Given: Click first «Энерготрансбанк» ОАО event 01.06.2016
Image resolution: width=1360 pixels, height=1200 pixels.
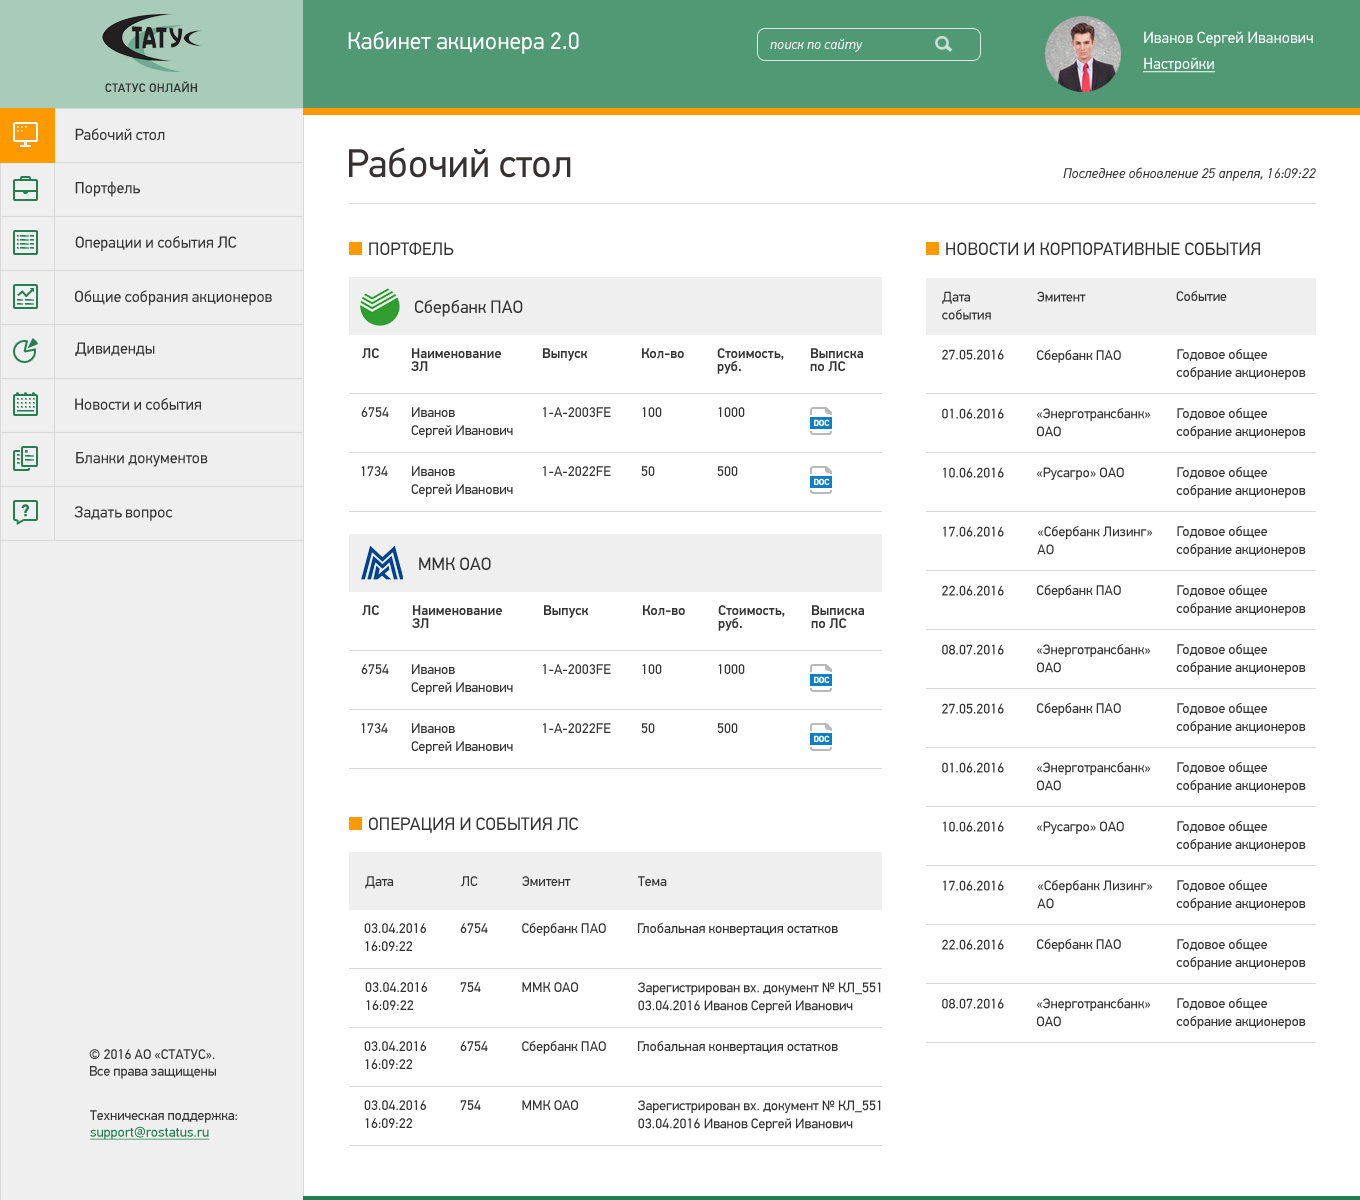Looking at the screenshot, I should 1121,423.
